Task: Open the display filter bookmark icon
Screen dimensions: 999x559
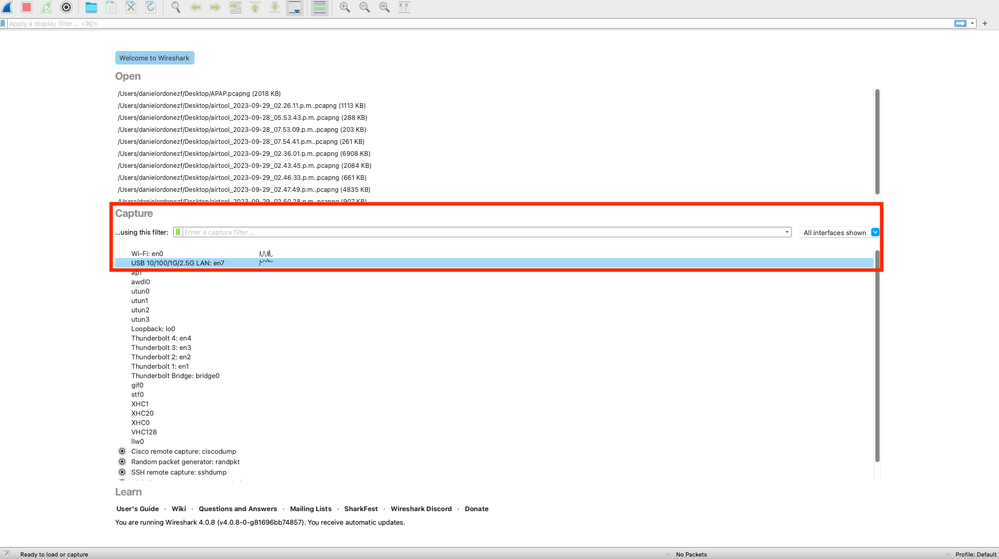Action: click(3, 24)
